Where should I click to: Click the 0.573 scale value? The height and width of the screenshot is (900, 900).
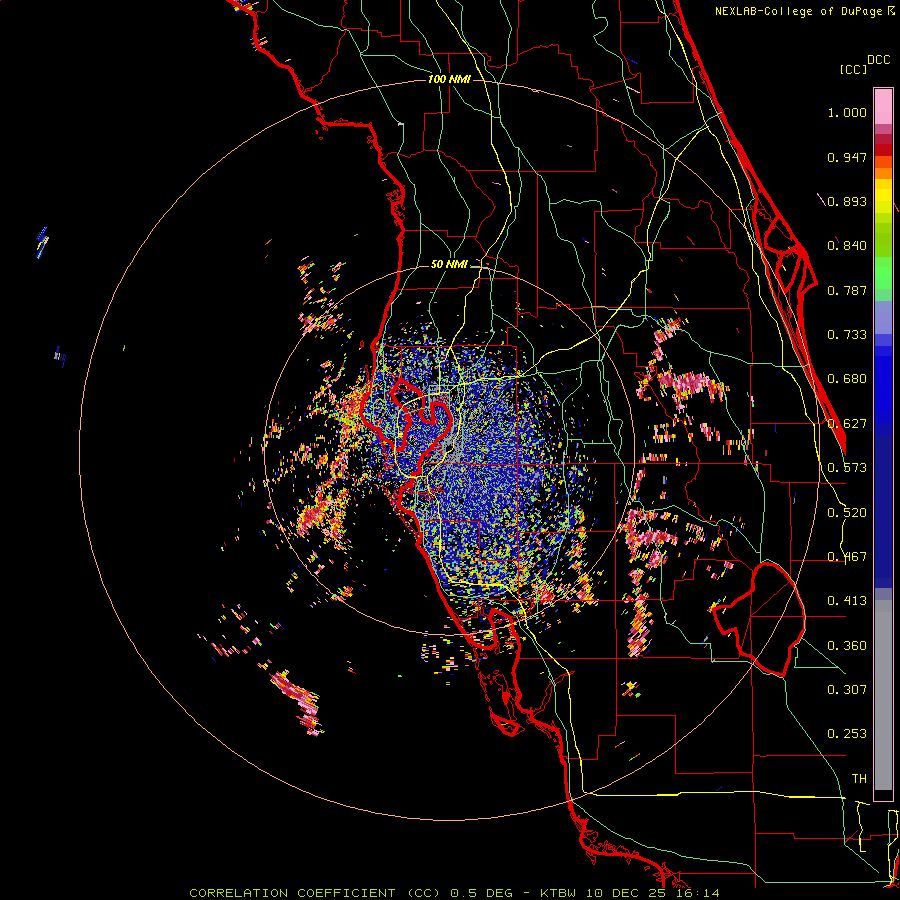click(847, 468)
